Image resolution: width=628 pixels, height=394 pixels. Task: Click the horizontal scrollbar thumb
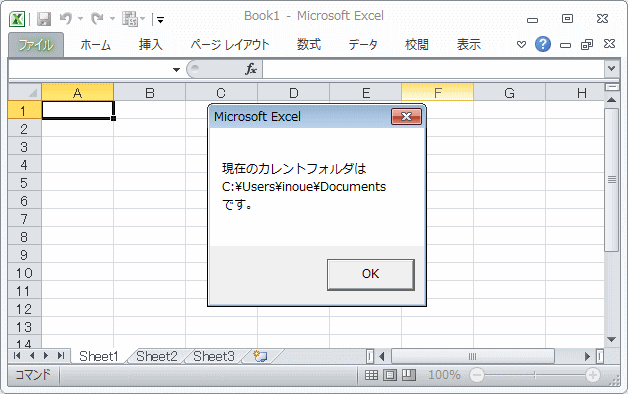click(x=473, y=356)
